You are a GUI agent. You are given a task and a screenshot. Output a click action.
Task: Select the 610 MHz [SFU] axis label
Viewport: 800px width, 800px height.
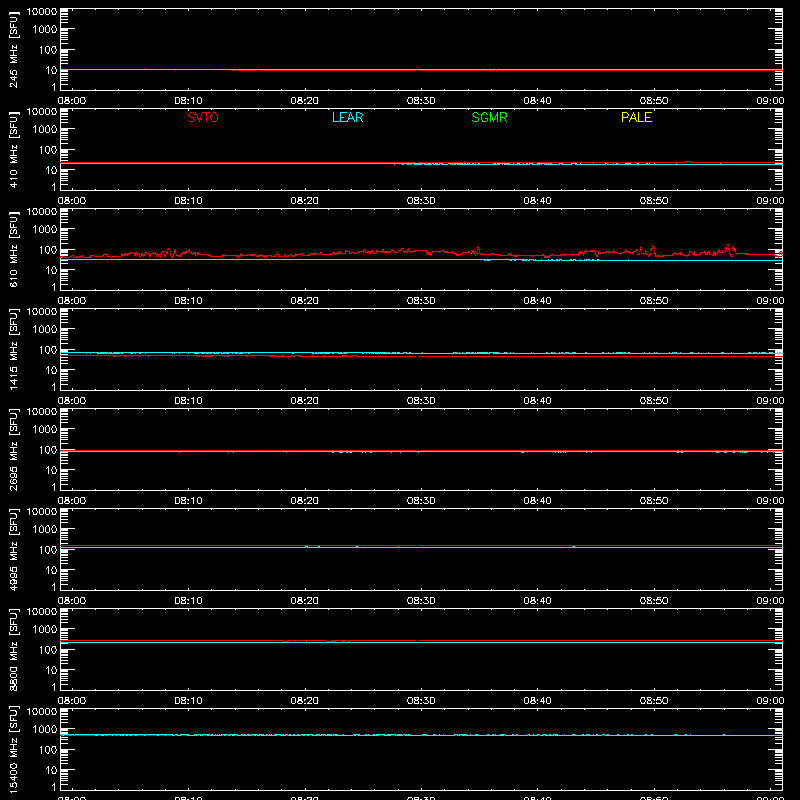click(x=13, y=249)
